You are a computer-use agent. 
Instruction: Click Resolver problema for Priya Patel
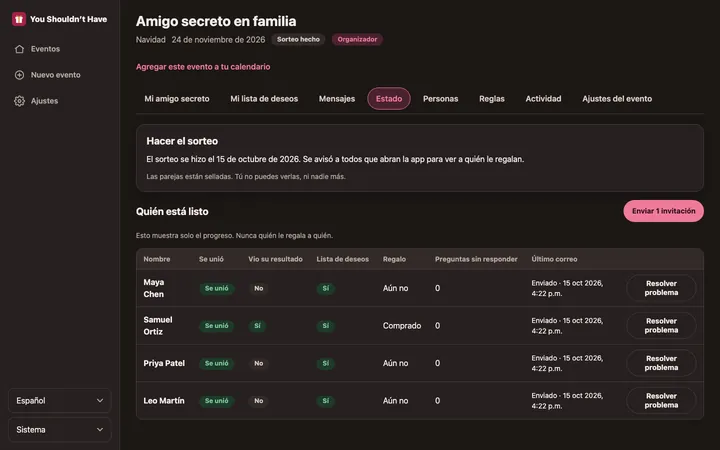[661, 363]
